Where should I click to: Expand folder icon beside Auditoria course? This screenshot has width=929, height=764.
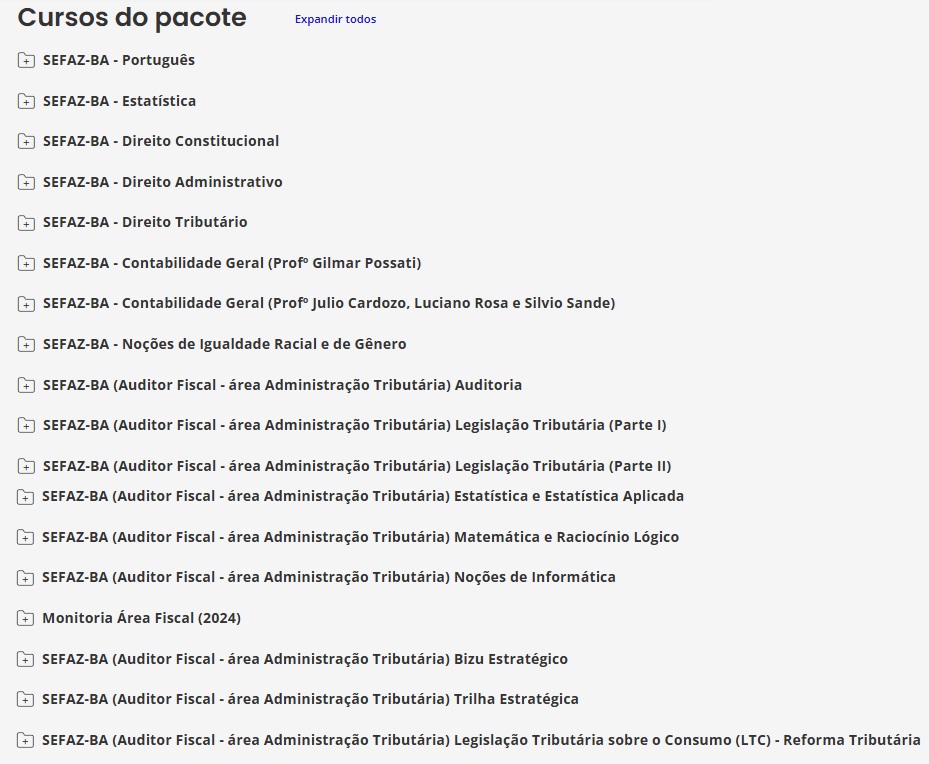point(26,386)
